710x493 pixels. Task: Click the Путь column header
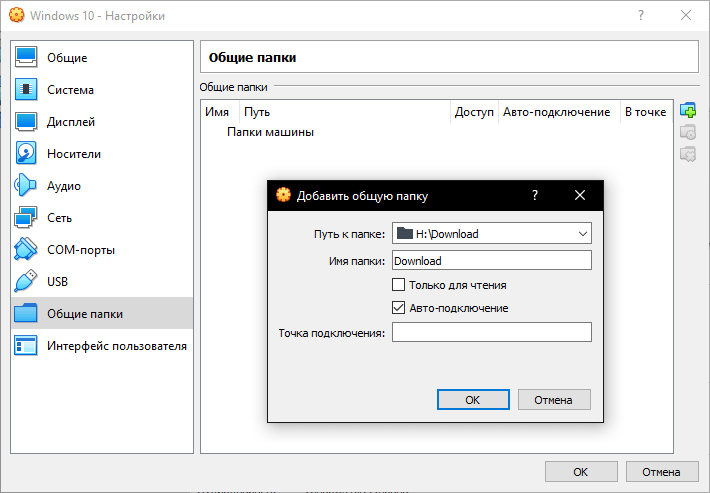(345, 112)
